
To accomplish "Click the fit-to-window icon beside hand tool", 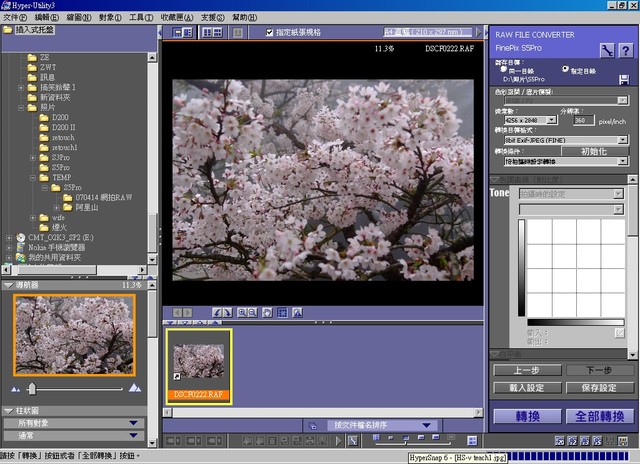I will click(x=282, y=313).
